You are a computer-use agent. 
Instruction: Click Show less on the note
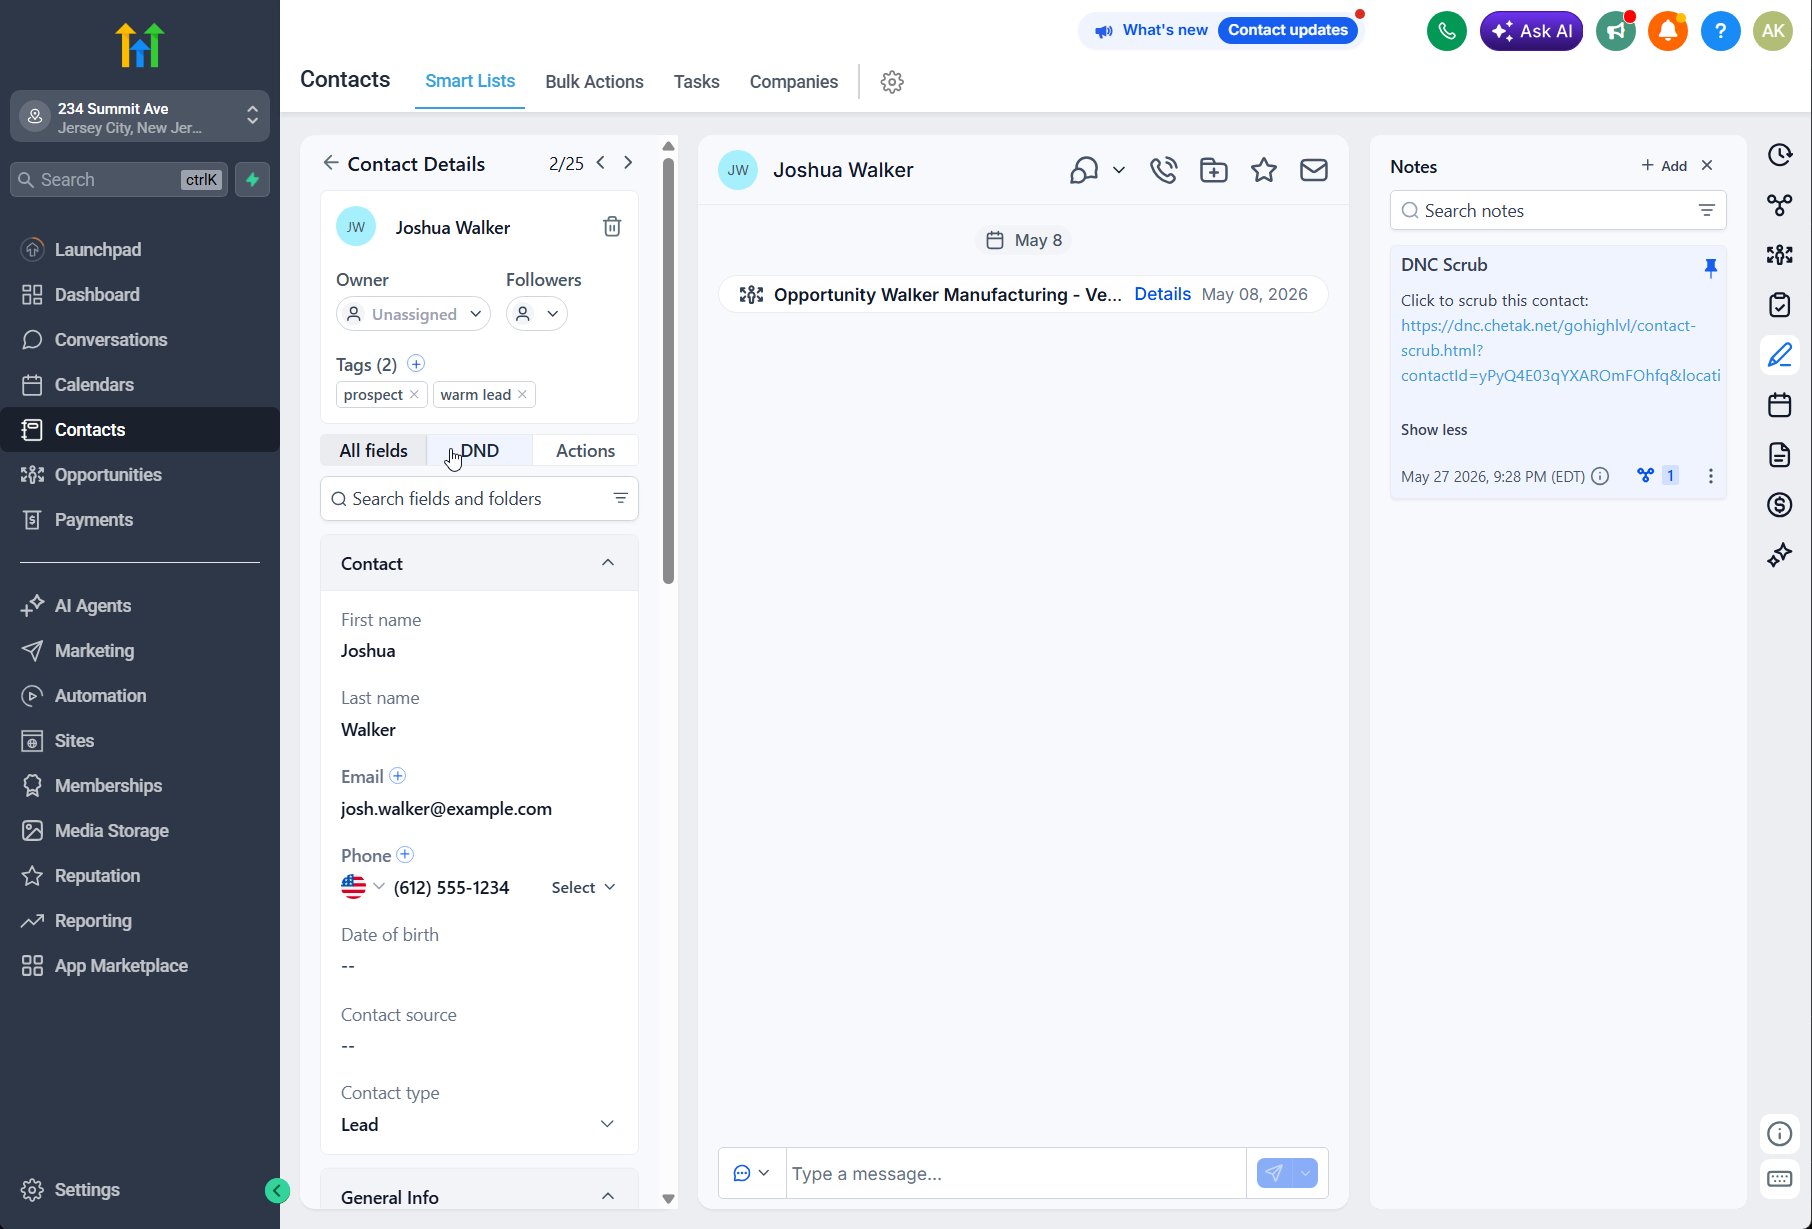pos(1434,430)
